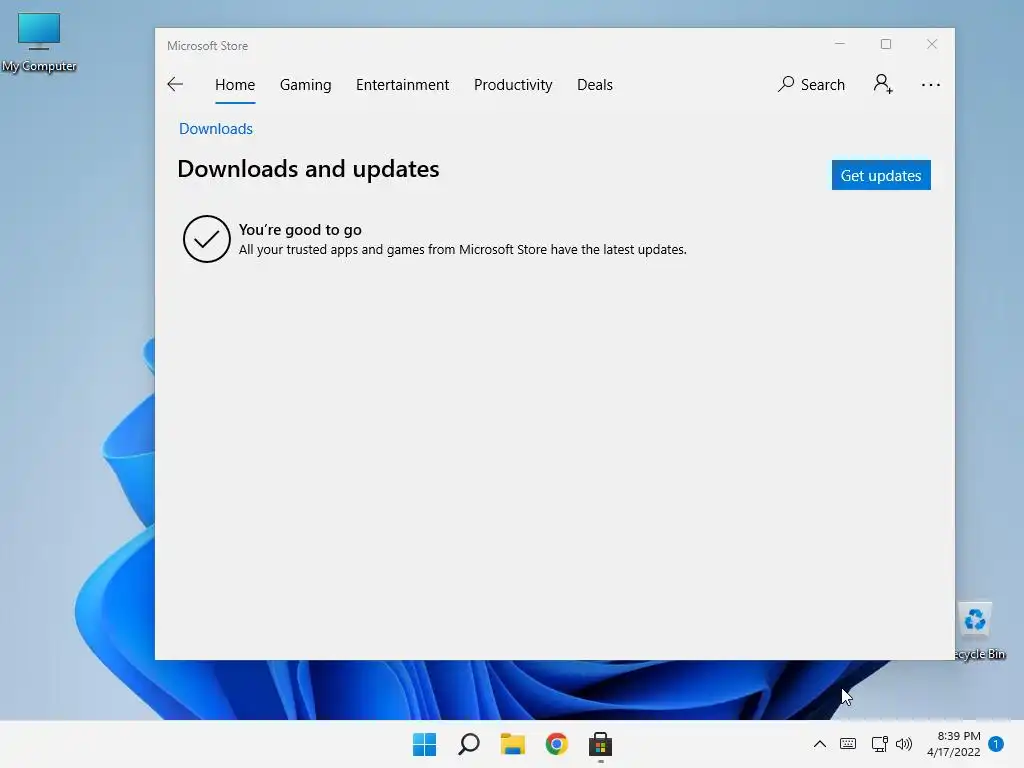The width and height of the screenshot is (1024, 768).
Task: Click the volume speaker tray icon
Action: pyautogui.click(x=904, y=744)
